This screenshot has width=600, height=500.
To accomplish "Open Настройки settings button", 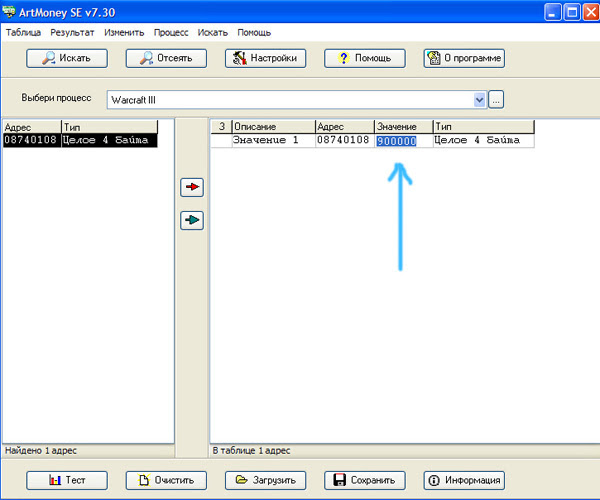I will (266, 58).
